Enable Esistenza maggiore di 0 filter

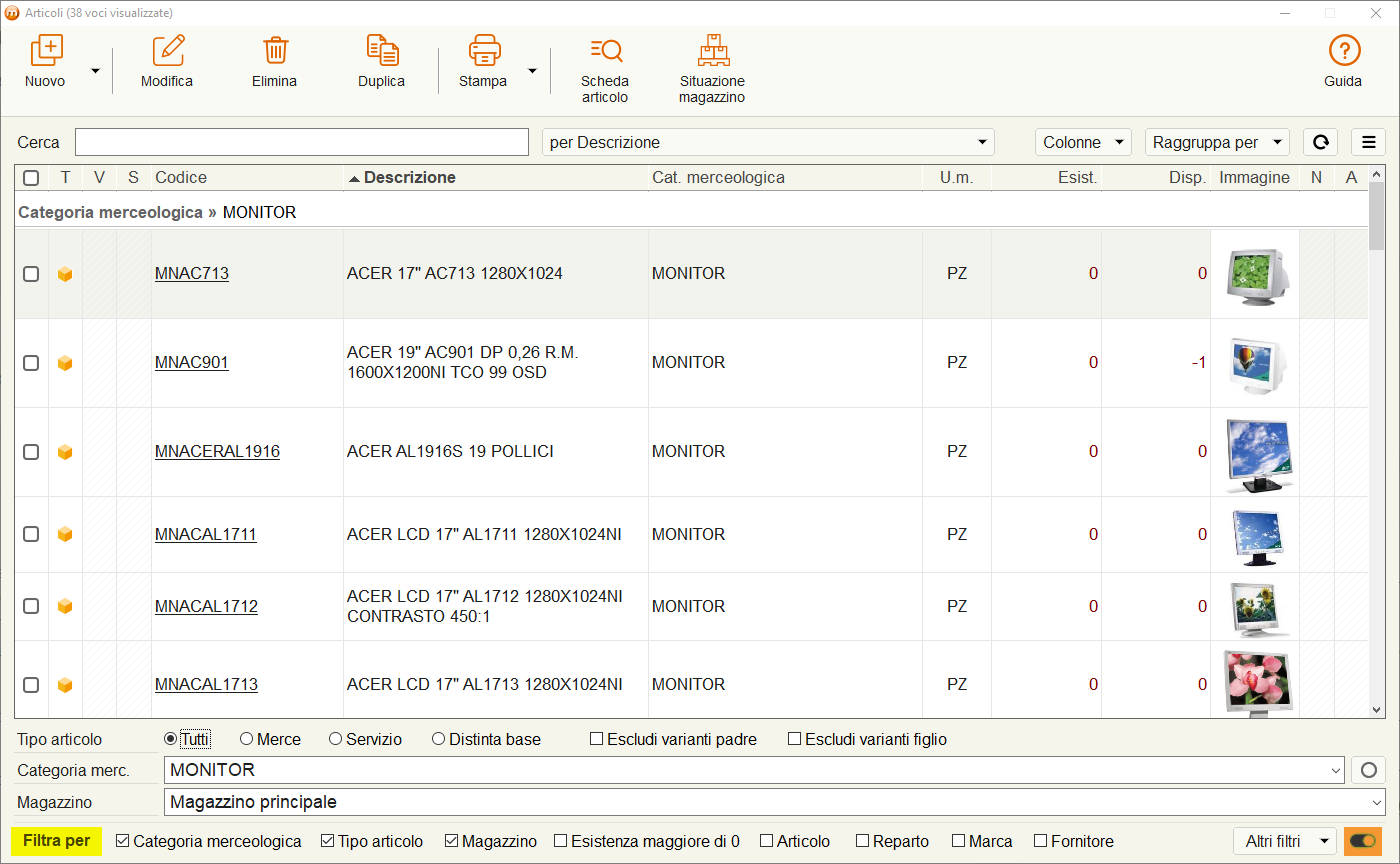[561, 841]
